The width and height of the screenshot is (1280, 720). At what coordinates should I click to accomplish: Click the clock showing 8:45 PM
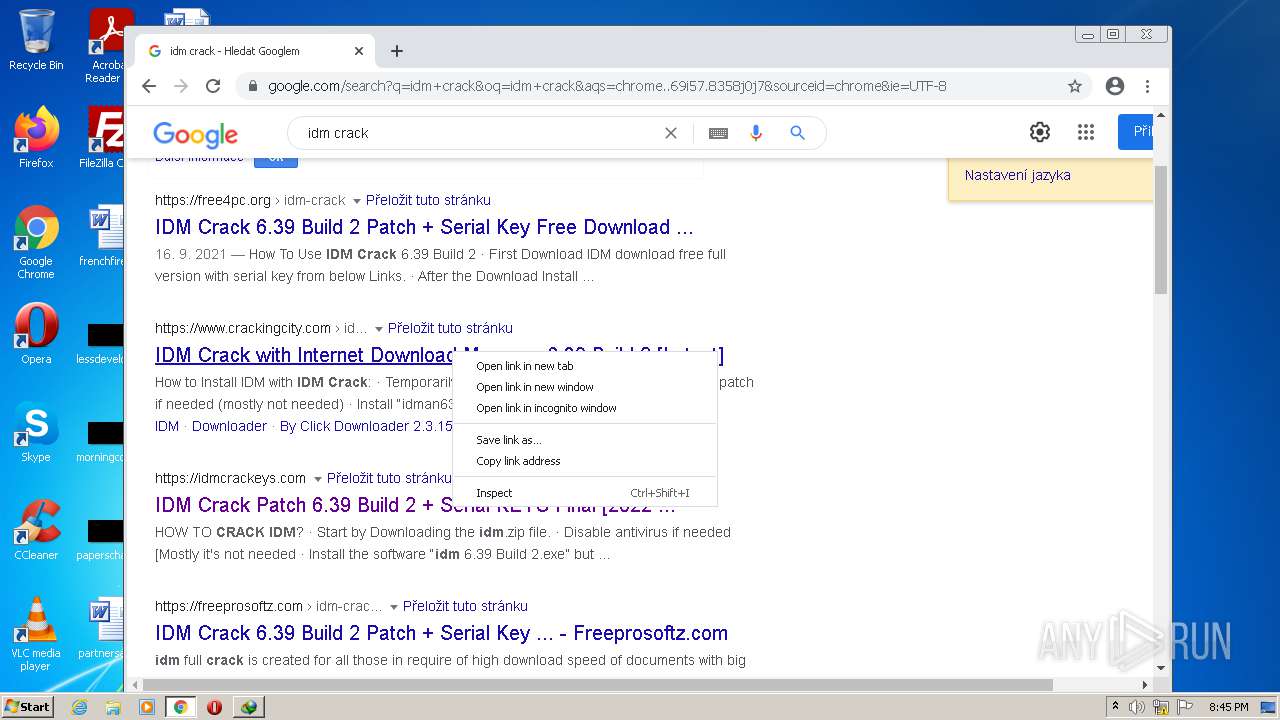click(x=1228, y=707)
